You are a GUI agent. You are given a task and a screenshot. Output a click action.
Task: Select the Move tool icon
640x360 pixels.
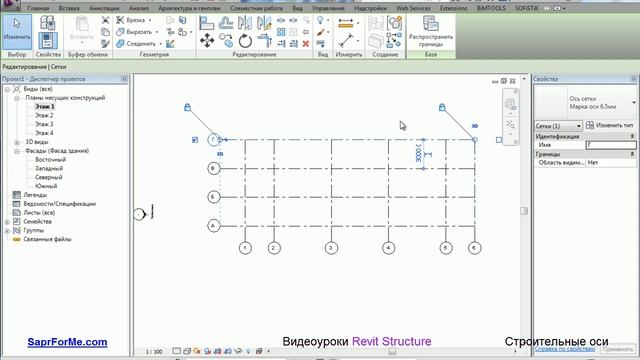coord(207,41)
